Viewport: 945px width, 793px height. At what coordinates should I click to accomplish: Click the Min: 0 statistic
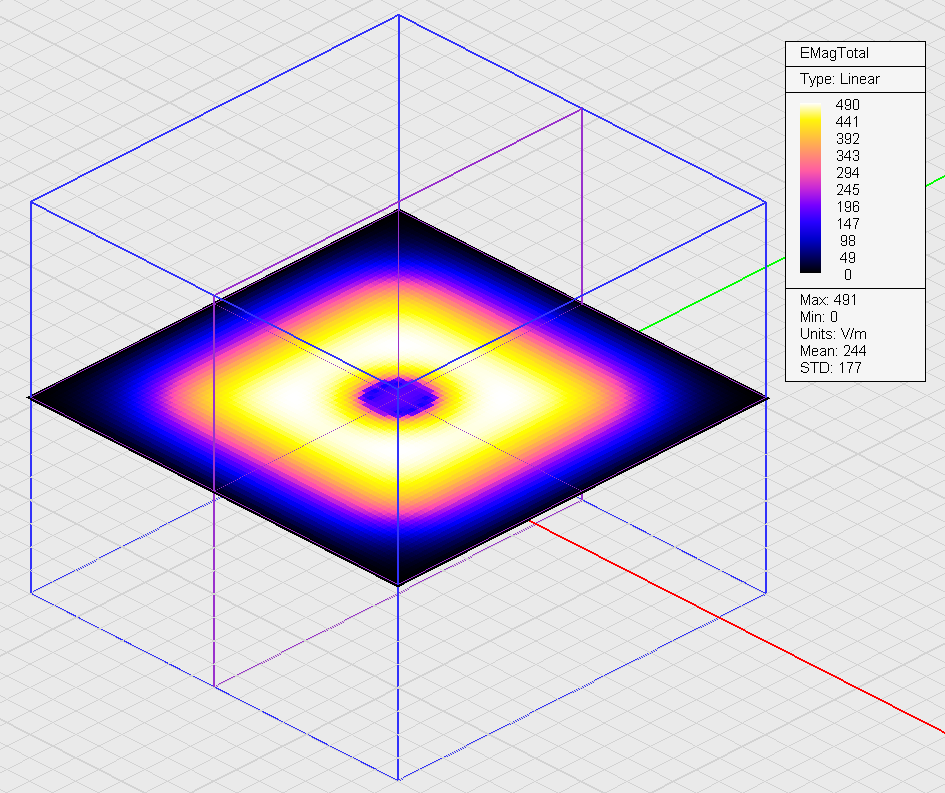click(822, 317)
